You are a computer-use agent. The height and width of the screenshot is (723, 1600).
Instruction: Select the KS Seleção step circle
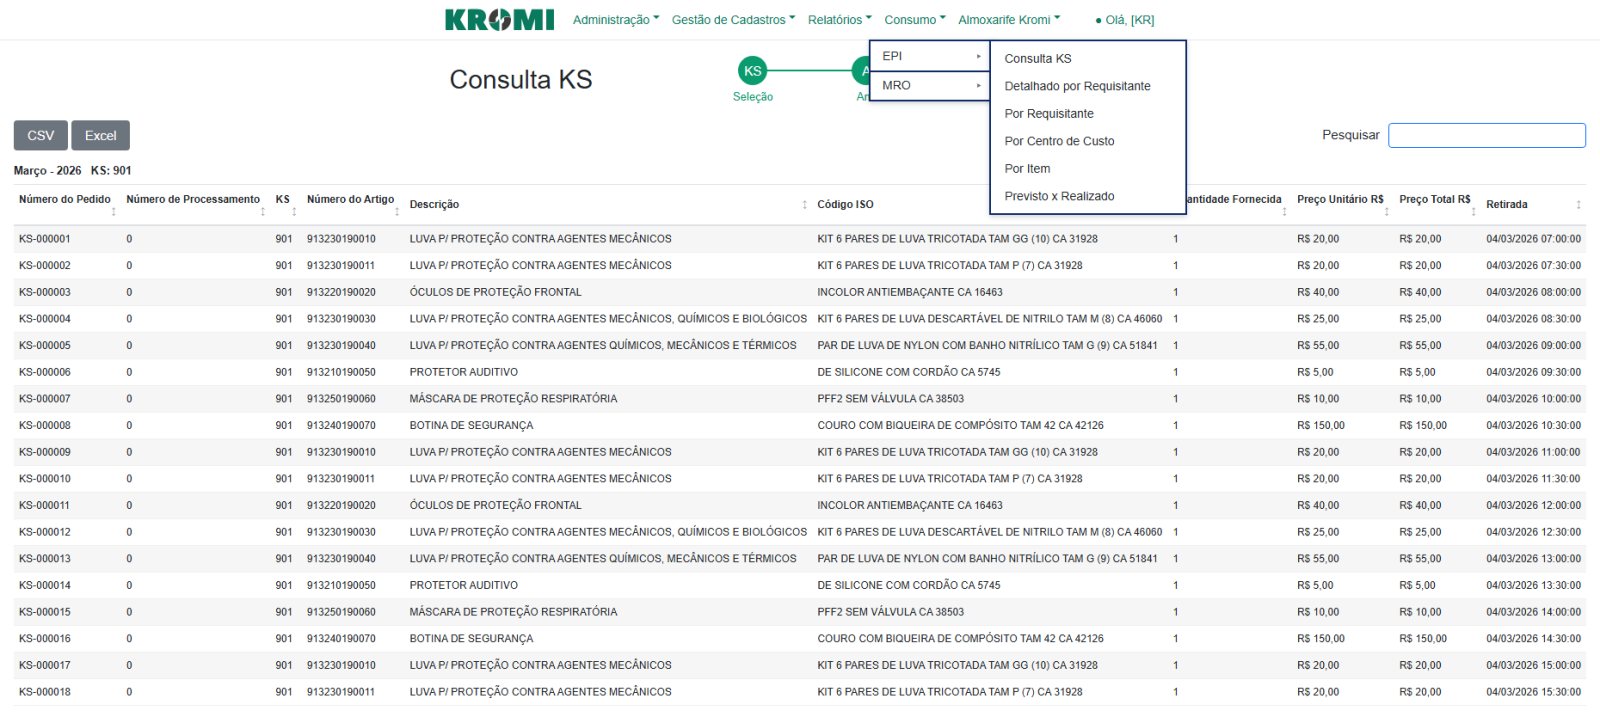(x=753, y=71)
